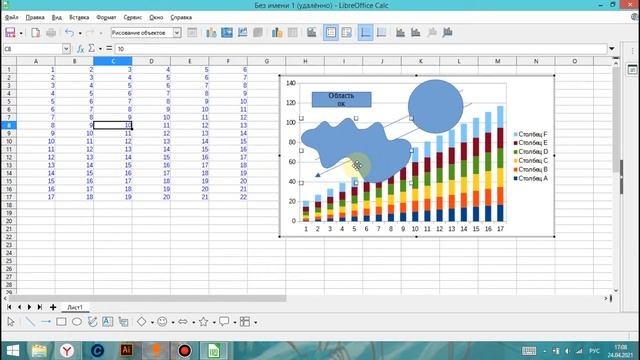Jump to first sheet with navigation arrow
The image size is (640, 360).
click(9, 307)
